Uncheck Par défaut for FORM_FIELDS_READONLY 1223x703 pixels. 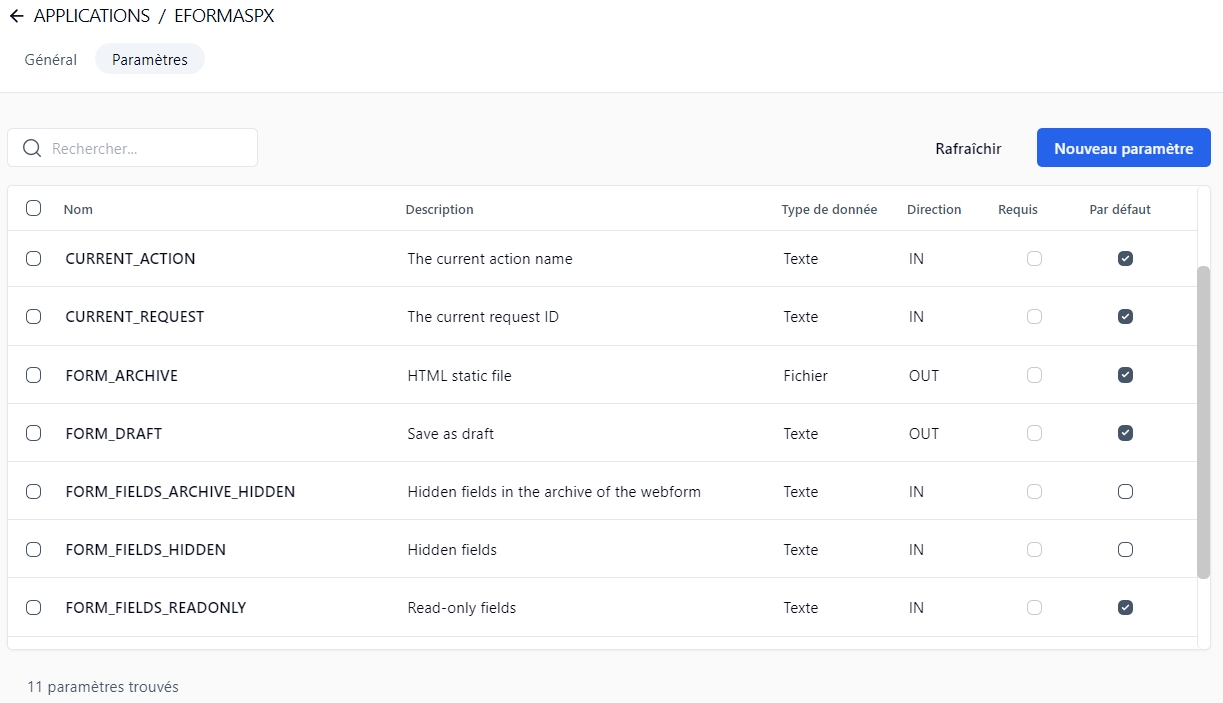pos(1125,607)
